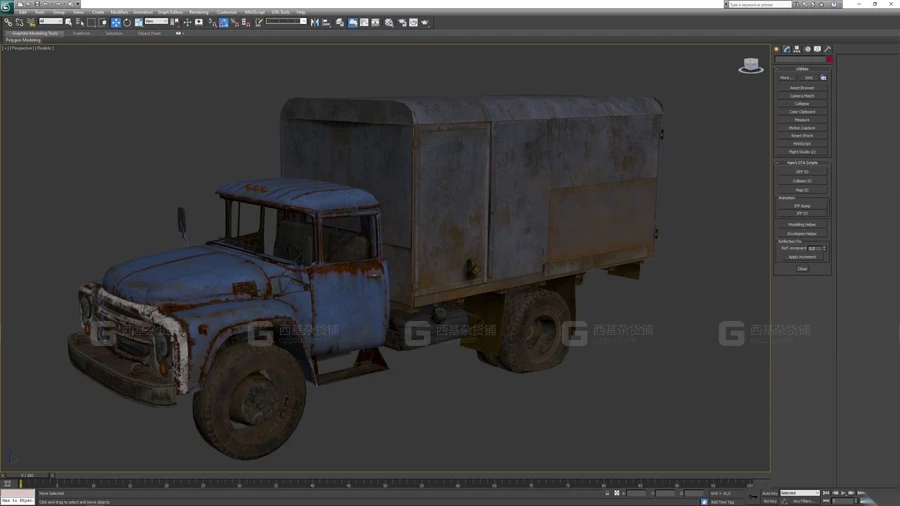Click the object color swatch
The width and height of the screenshot is (900, 506).
(x=830, y=59)
